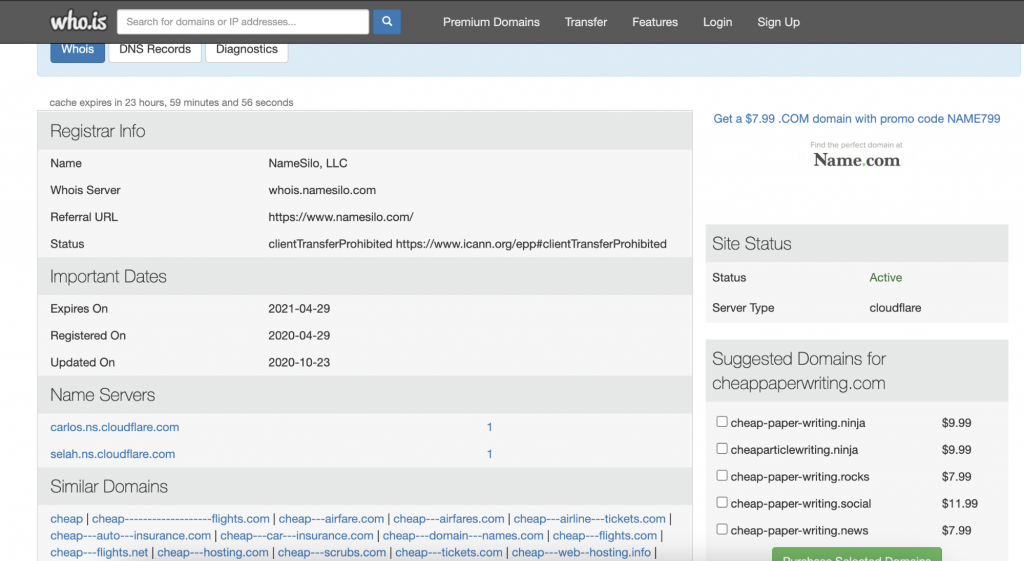This screenshot has height=561, width=1024.
Task: Open the similar domain link 'cheap'
Action: tap(67, 519)
